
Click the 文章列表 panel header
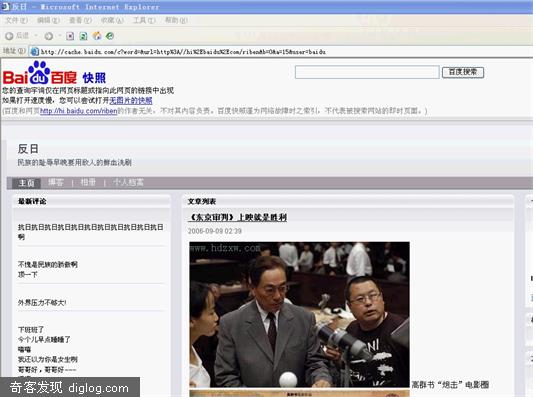click(x=202, y=201)
